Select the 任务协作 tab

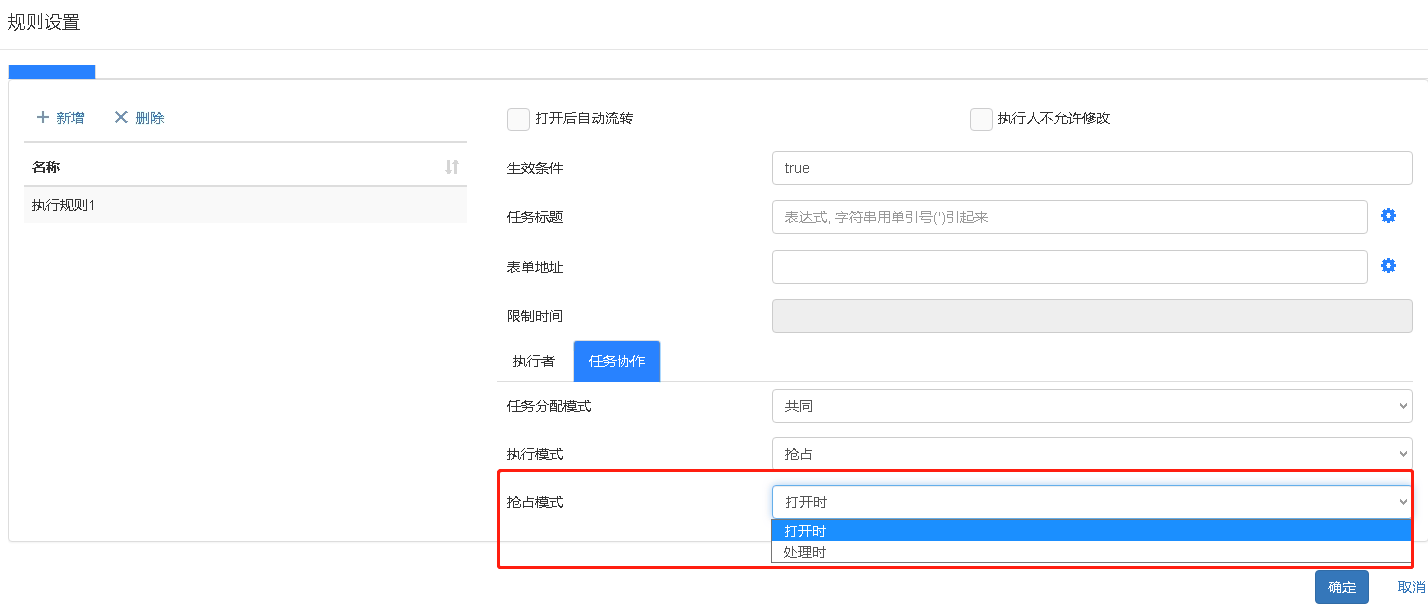pos(617,361)
